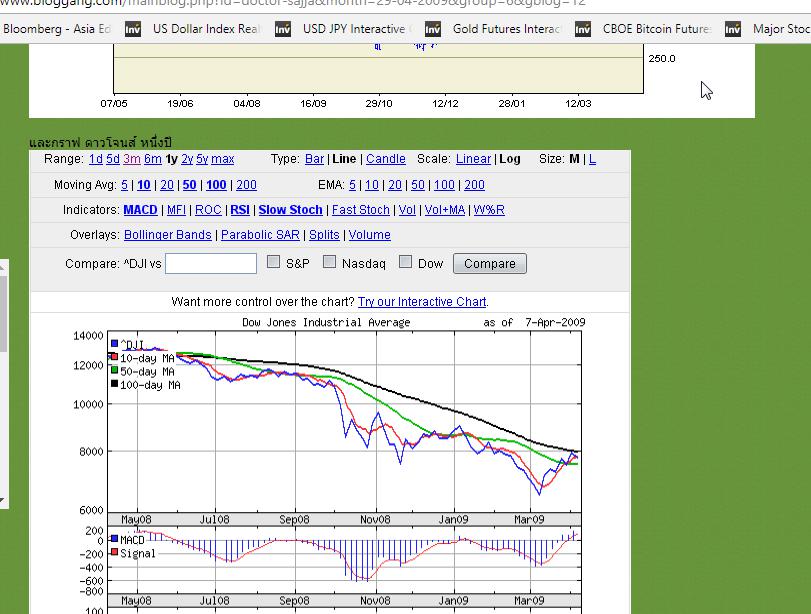Open Major Stock bookmark icon
The image size is (811, 614).
[732, 29]
